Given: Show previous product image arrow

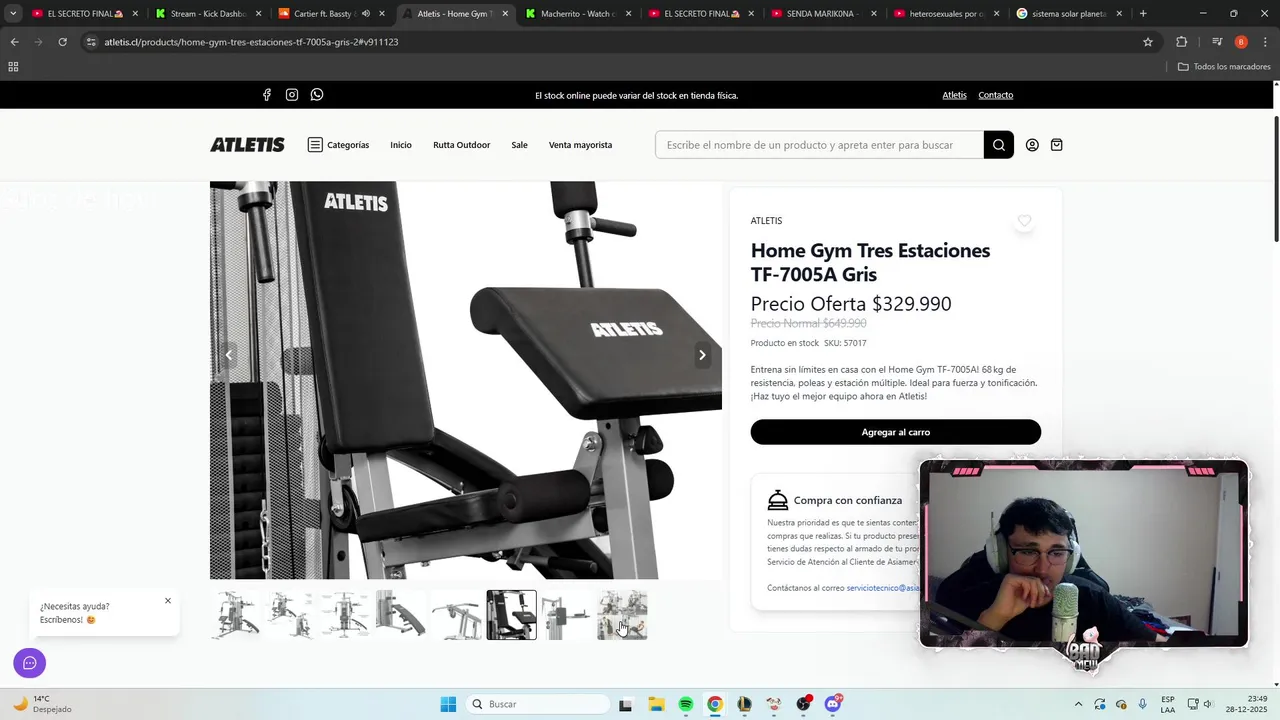Looking at the screenshot, I should tap(229, 355).
